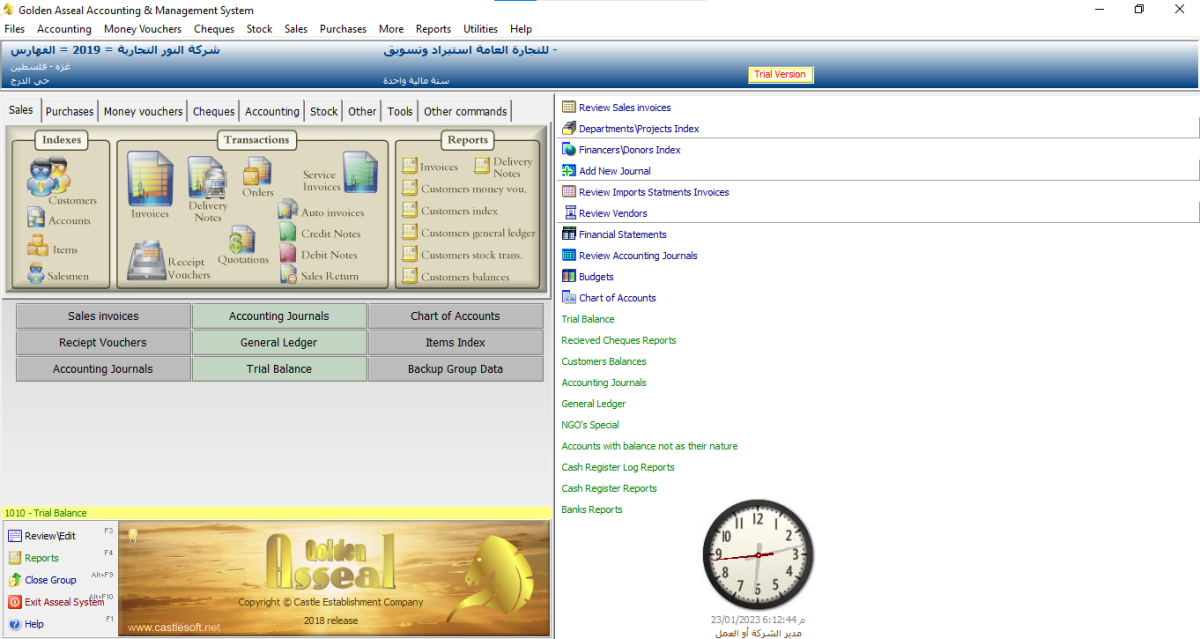Open the Utilities menu
Screen dimensions: 1200x639
[x=480, y=29]
